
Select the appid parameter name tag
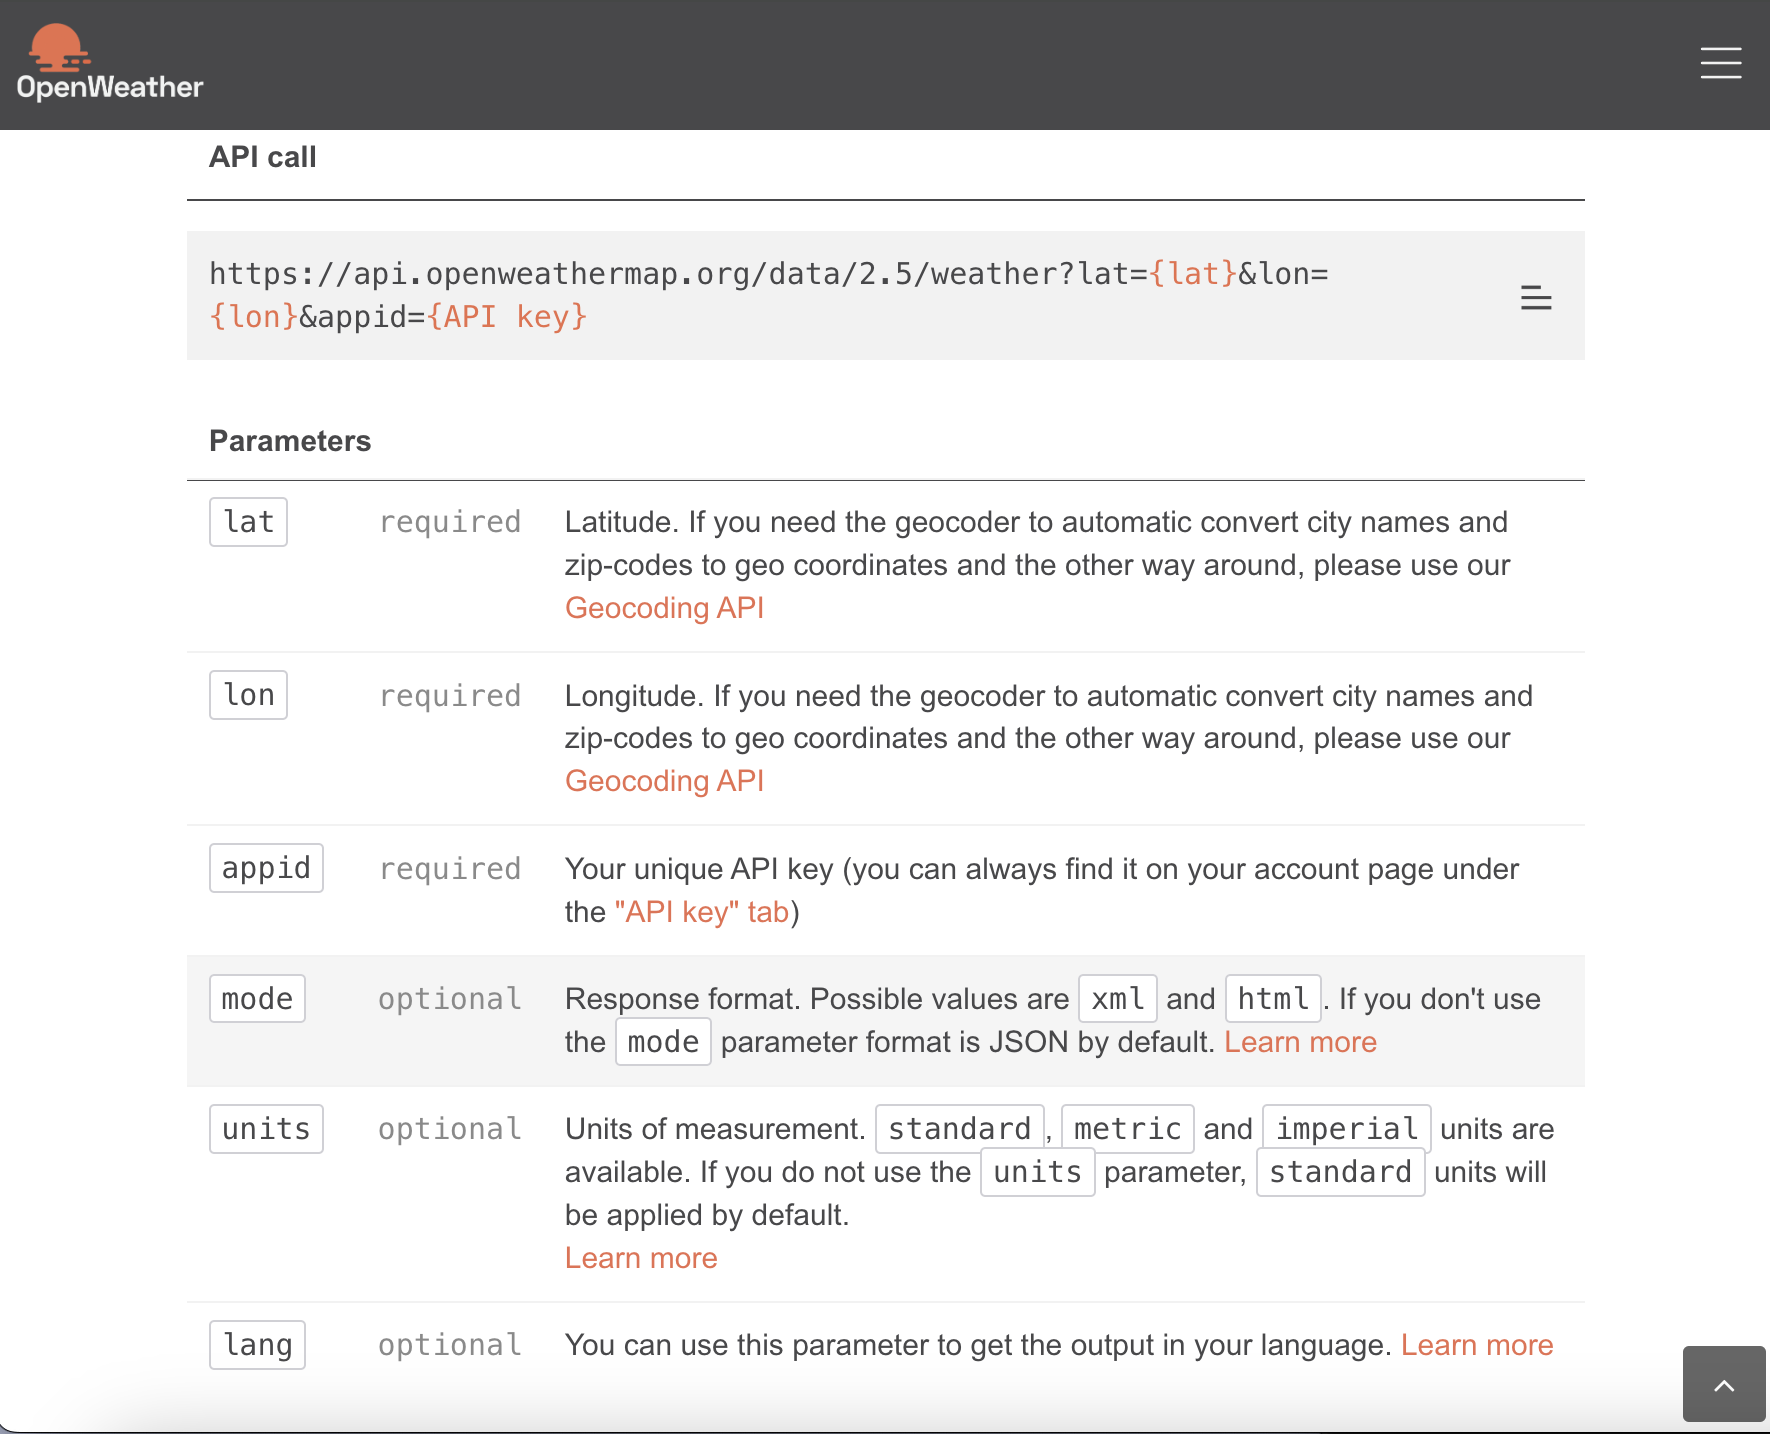266,868
